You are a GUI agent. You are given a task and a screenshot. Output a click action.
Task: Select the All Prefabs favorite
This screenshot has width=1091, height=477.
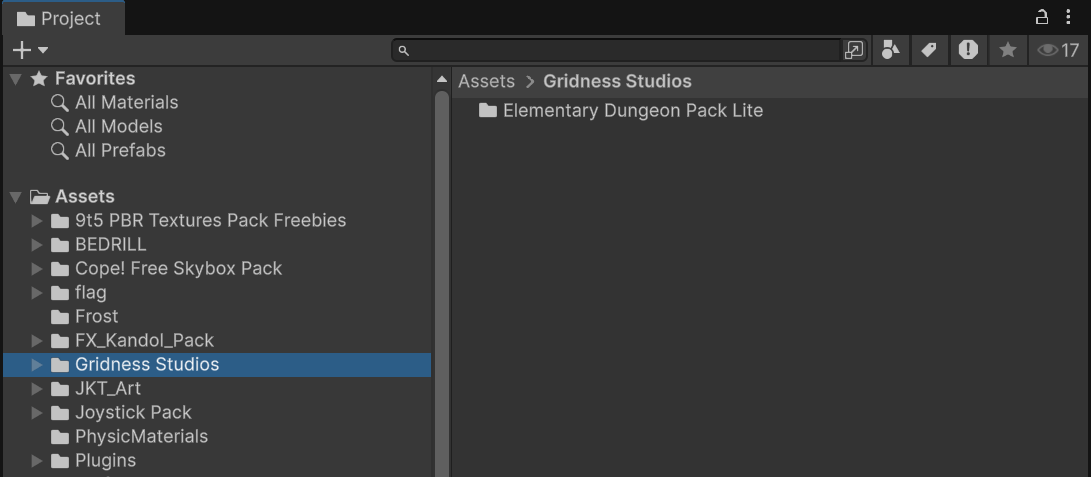[x=119, y=151]
